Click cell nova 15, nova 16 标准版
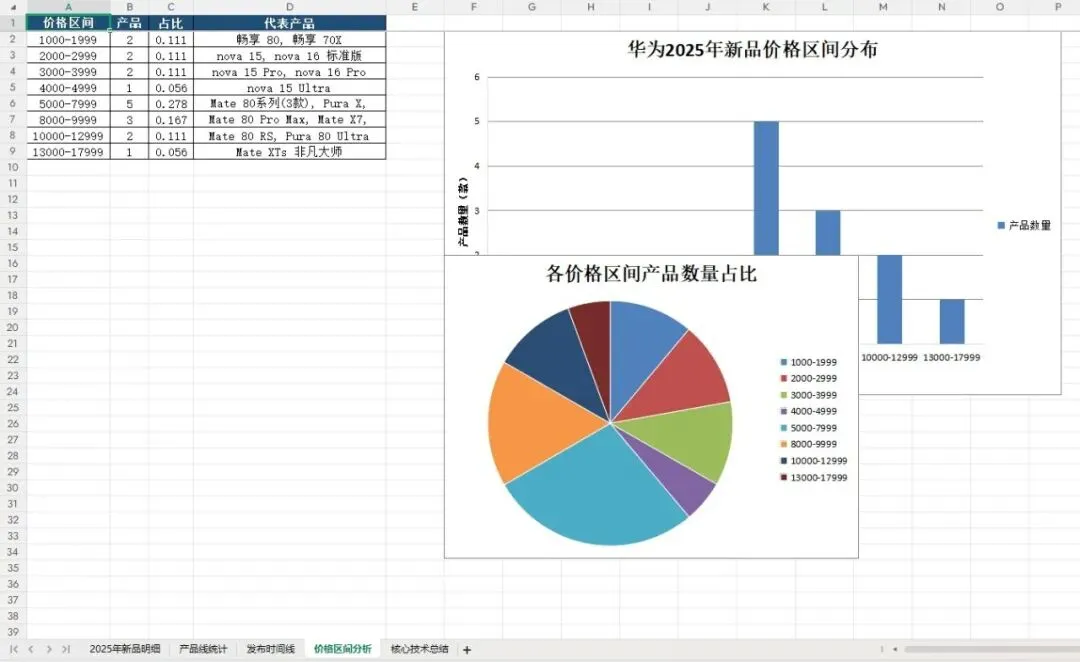Image resolution: width=1080 pixels, height=662 pixels. [x=289, y=56]
